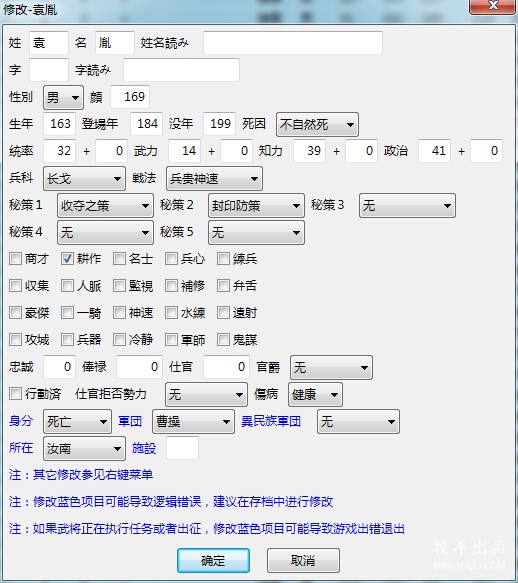The image size is (518, 583).
Task: Enable the 兵心 checkbox
Action: 171,258
